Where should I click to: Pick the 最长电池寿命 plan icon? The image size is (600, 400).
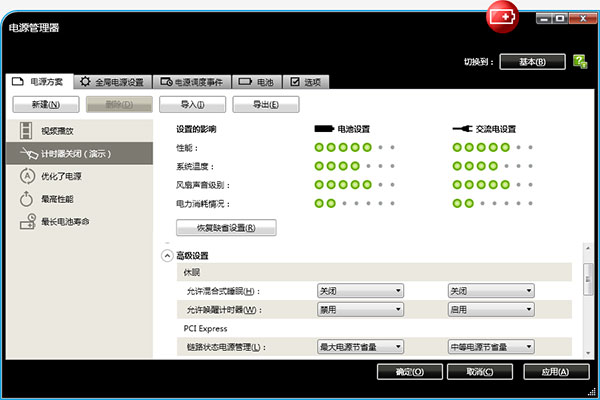click(27, 222)
